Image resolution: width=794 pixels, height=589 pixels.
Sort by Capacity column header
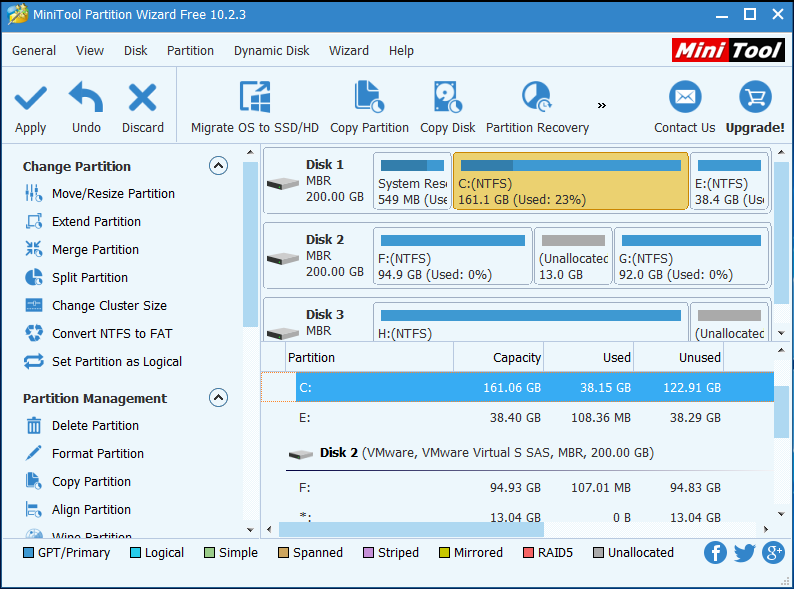[498, 358]
